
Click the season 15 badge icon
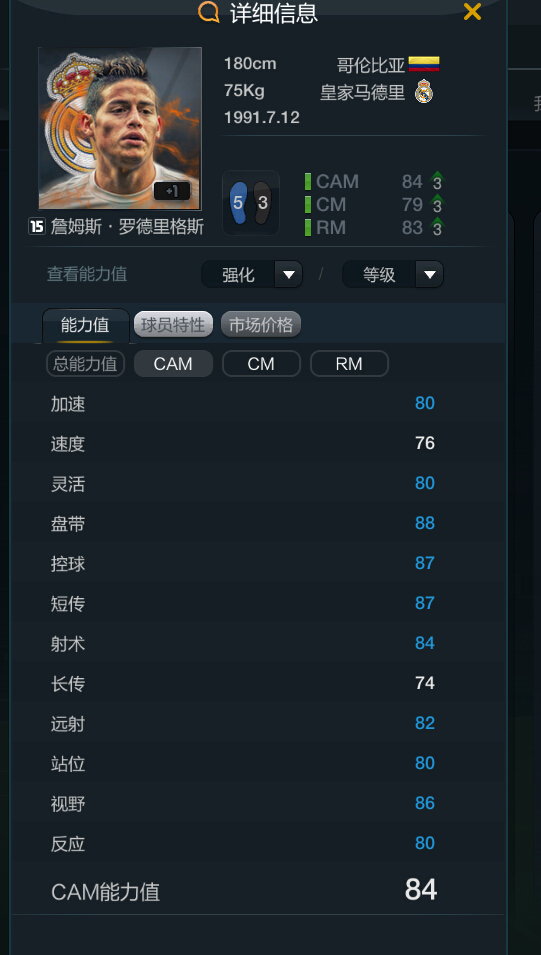37,227
